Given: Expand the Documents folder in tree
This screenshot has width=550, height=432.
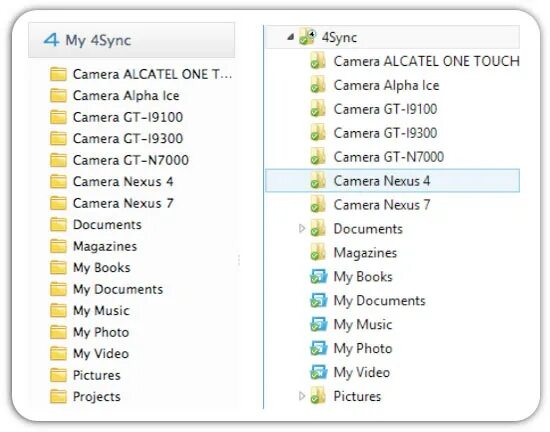Looking at the screenshot, I should tap(302, 229).
